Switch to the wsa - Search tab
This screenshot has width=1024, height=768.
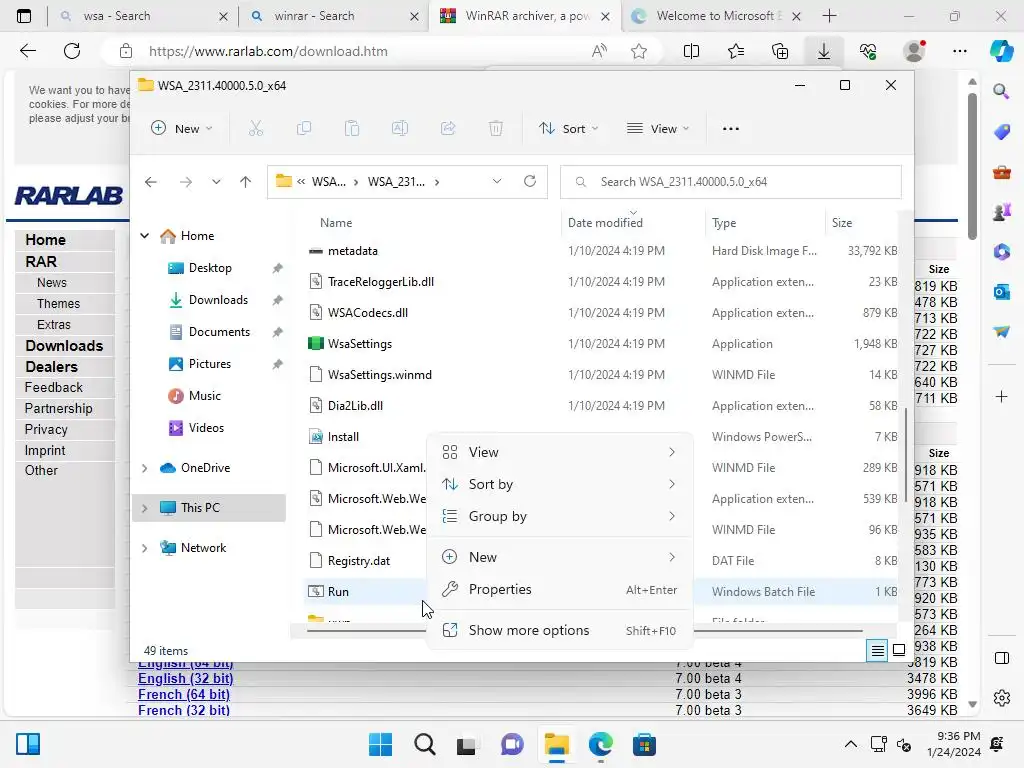point(144,16)
